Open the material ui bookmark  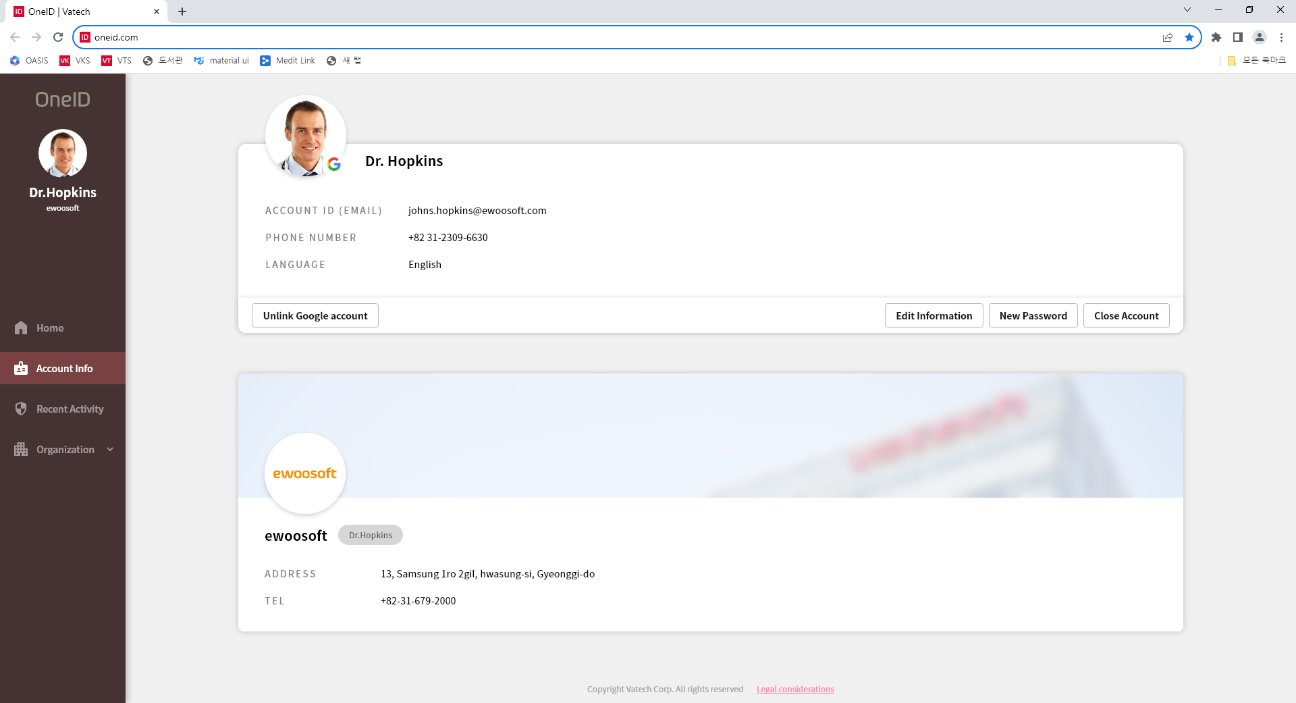pos(221,61)
